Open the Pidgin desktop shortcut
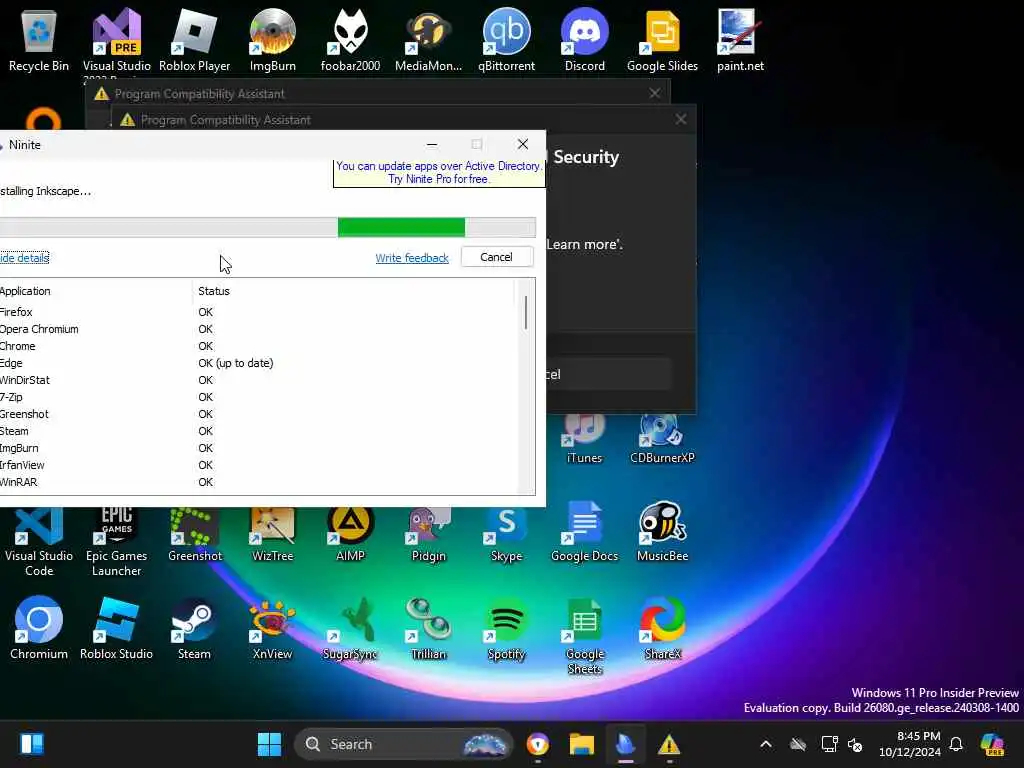This screenshot has width=1024, height=768. (428, 536)
